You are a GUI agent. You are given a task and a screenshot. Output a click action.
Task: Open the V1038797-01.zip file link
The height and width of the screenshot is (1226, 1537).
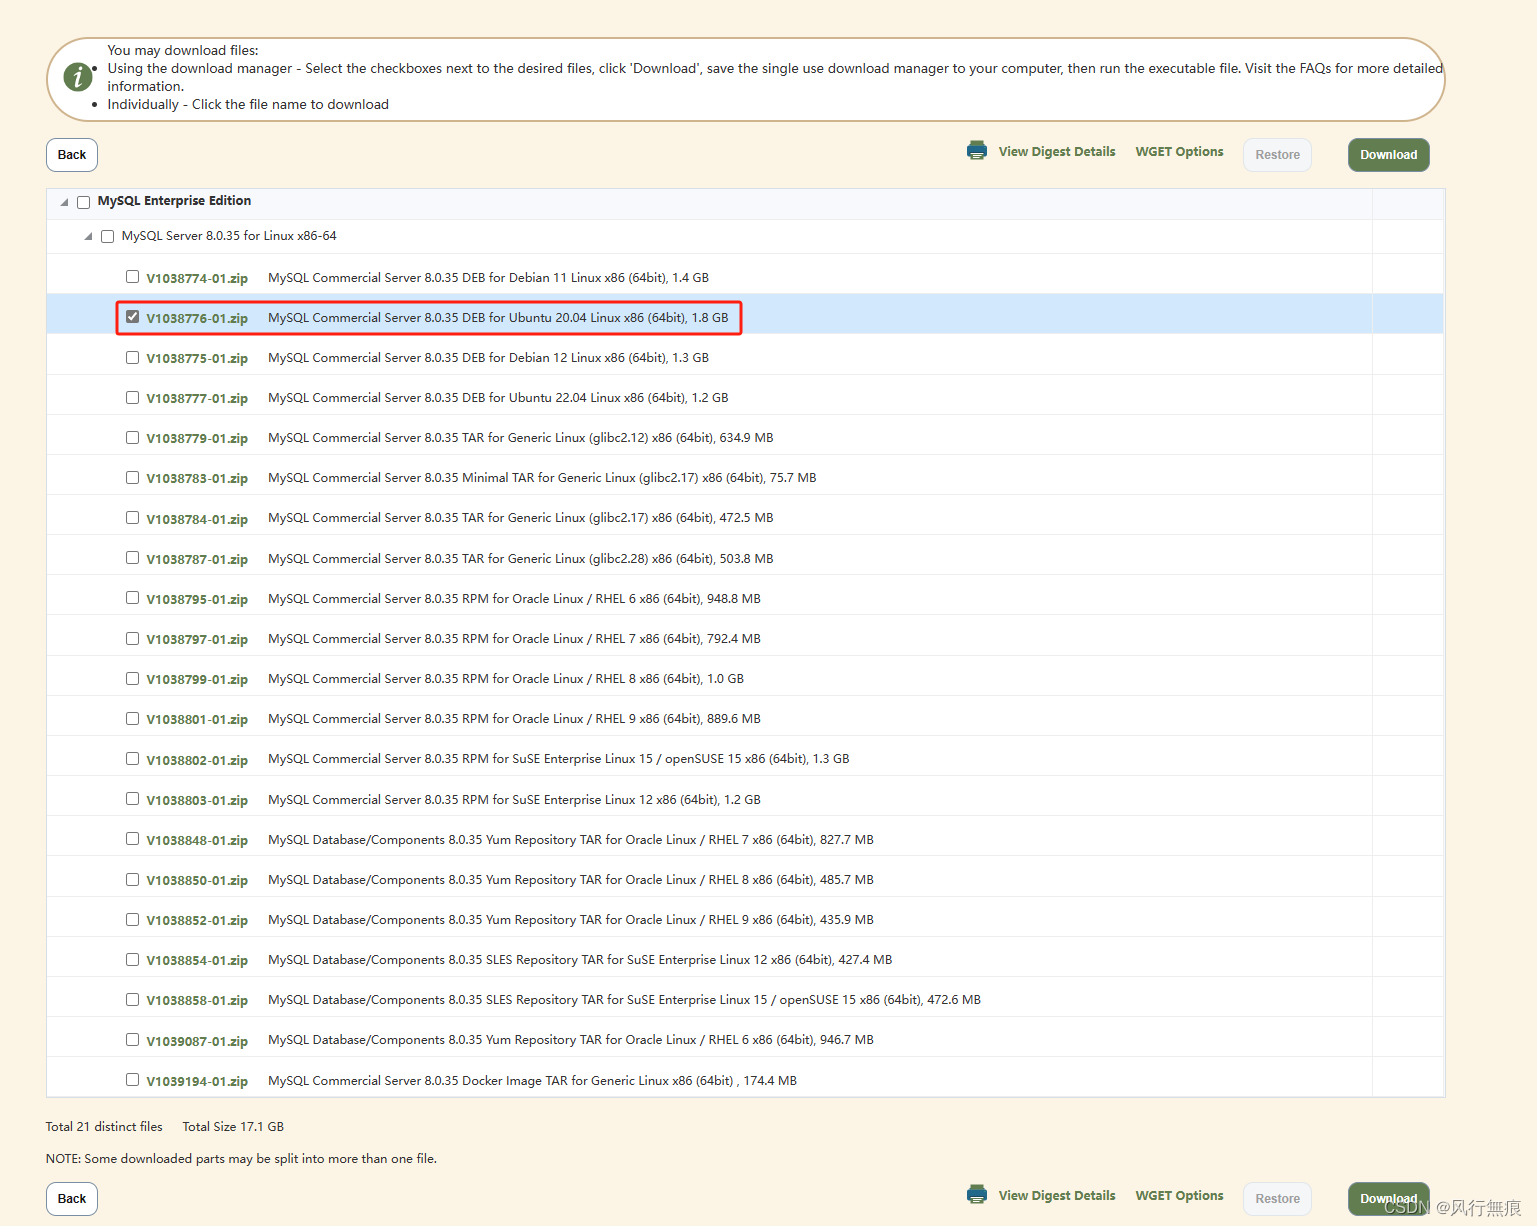click(197, 640)
